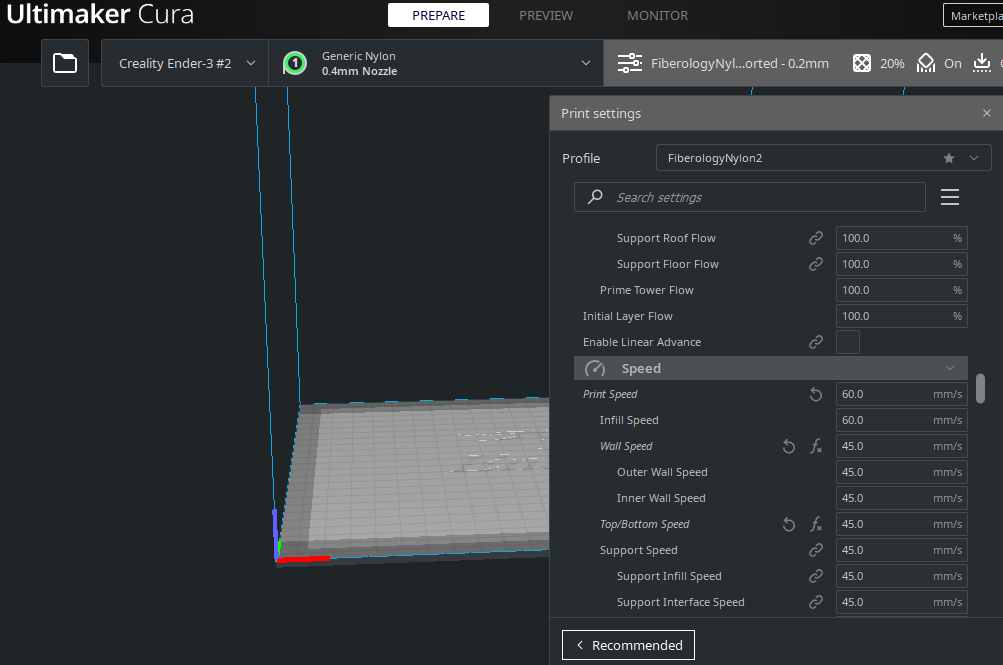Image resolution: width=1003 pixels, height=665 pixels.
Task: Open file using the folder icon
Action: coord(65,63)
